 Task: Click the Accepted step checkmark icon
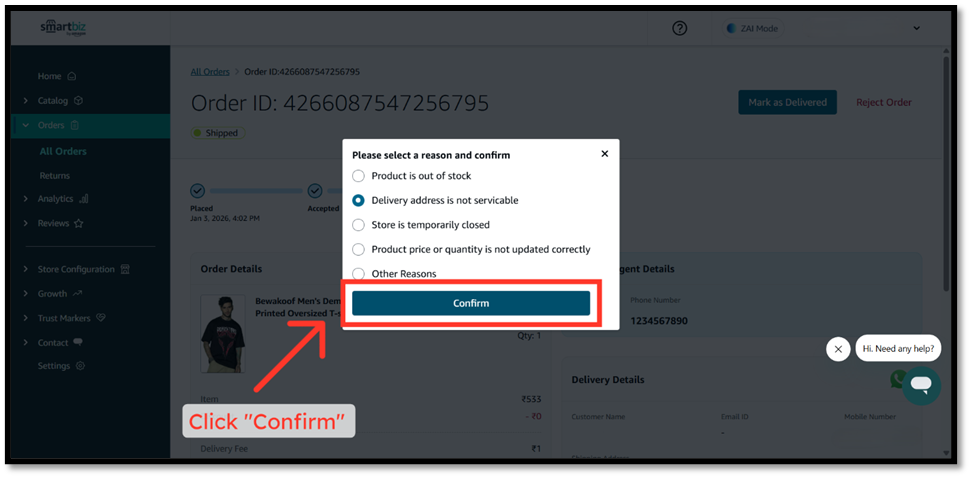315,190
